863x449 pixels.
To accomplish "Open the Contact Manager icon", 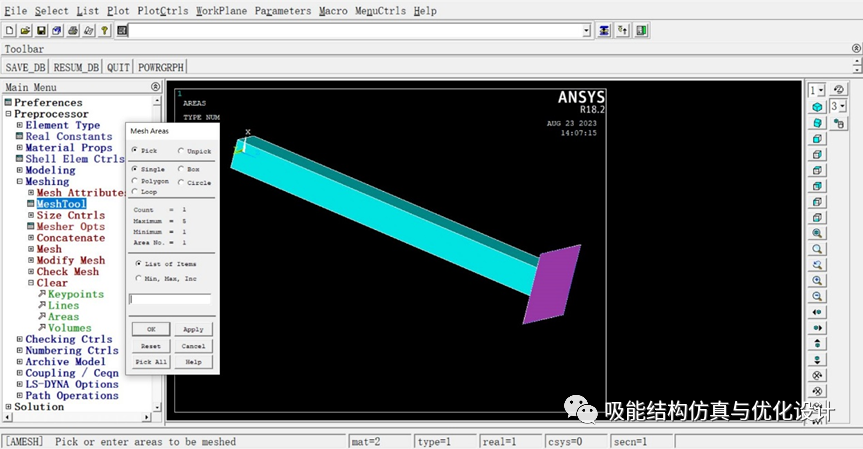I will pyautogui.click(x=641, y=30).
